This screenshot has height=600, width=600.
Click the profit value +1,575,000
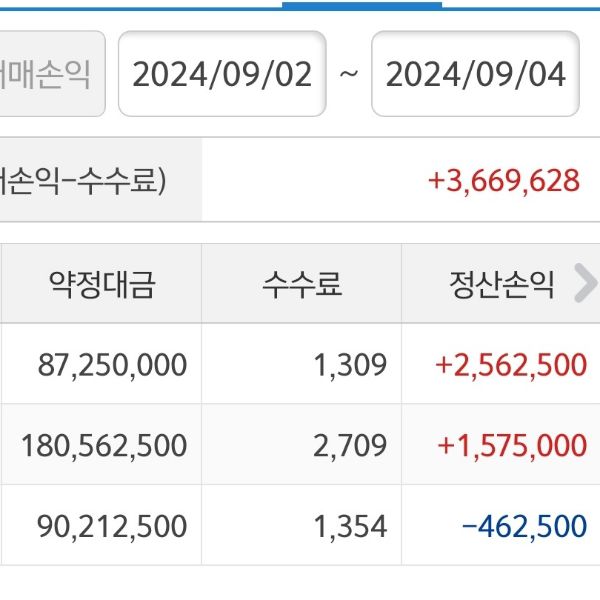point(511,445)
